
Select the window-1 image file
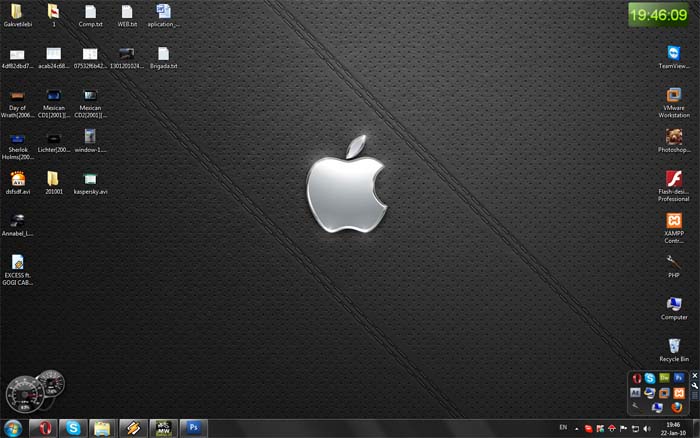pos(90,141)
